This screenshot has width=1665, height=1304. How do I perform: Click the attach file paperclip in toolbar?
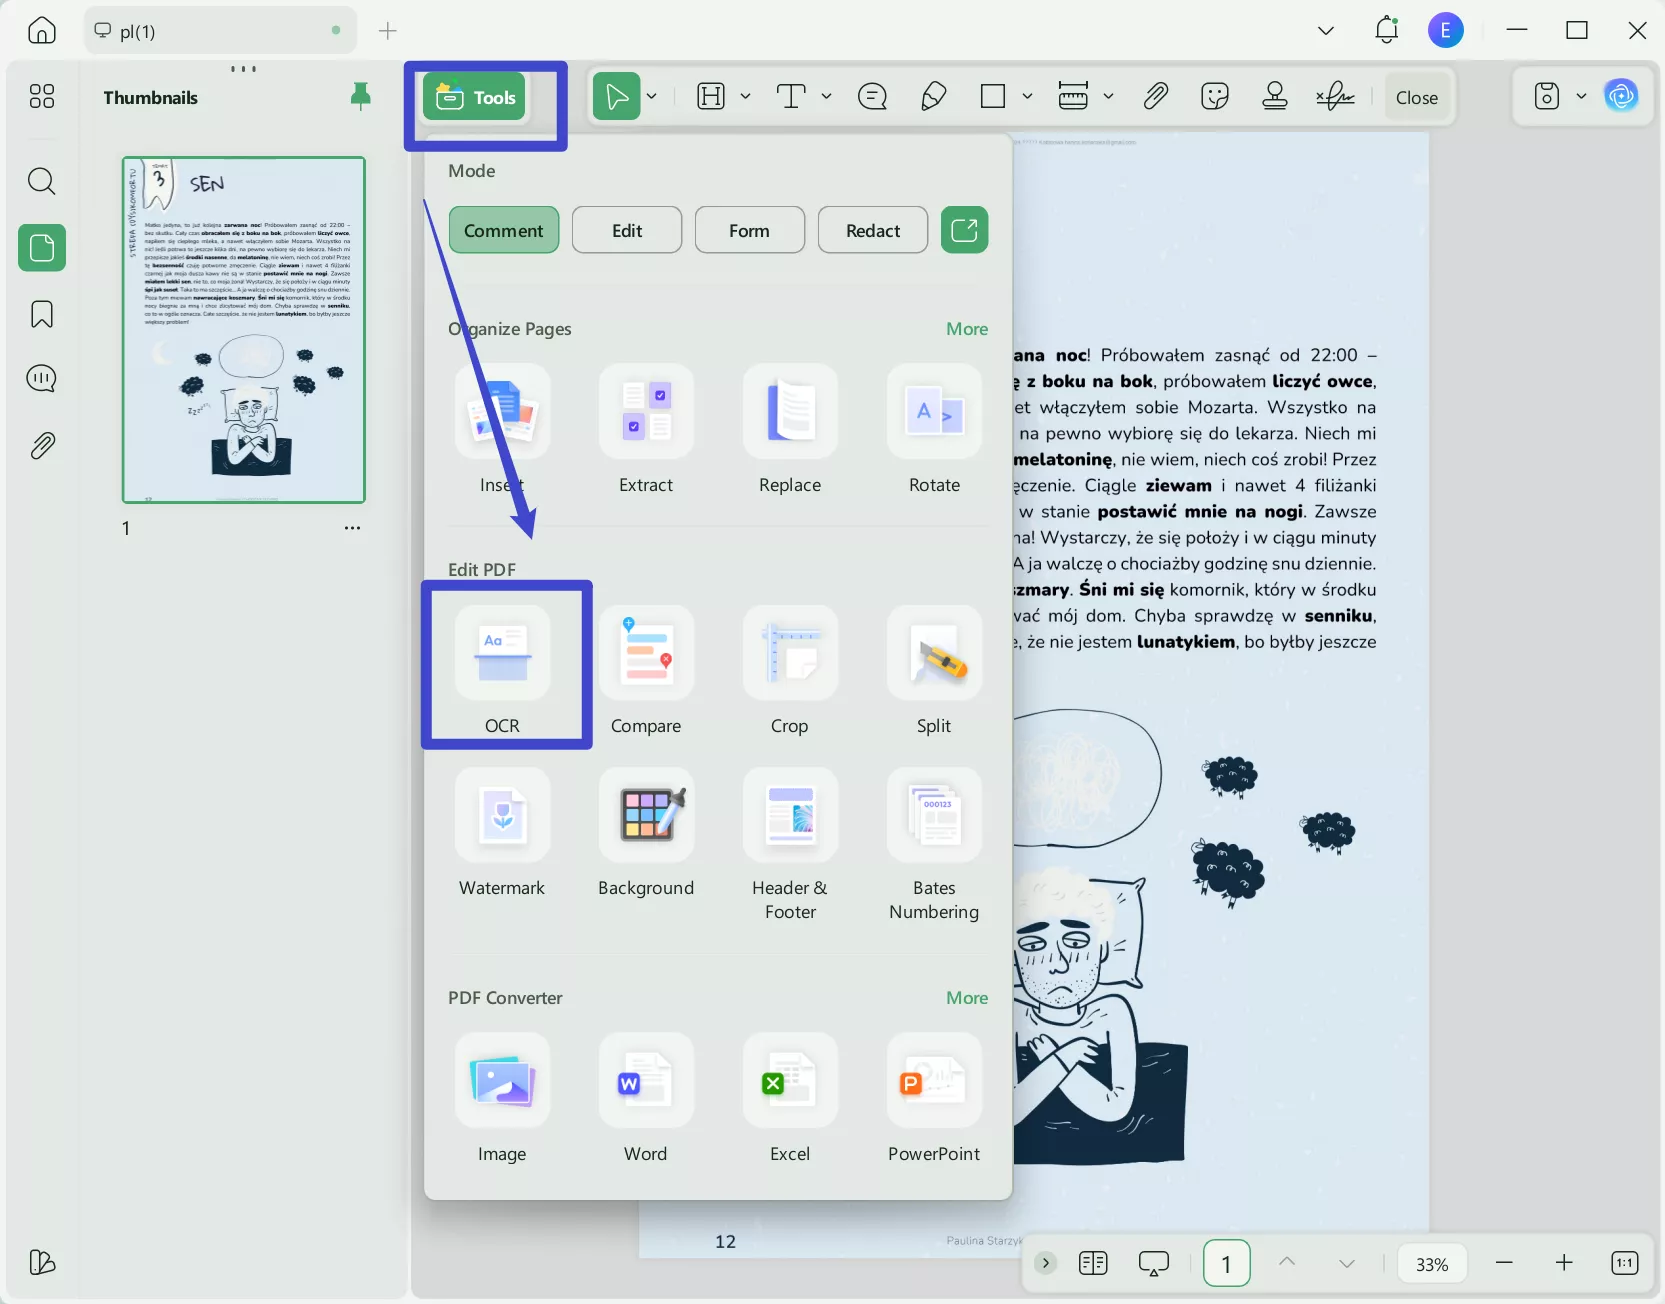click(x=1155, y=97)
